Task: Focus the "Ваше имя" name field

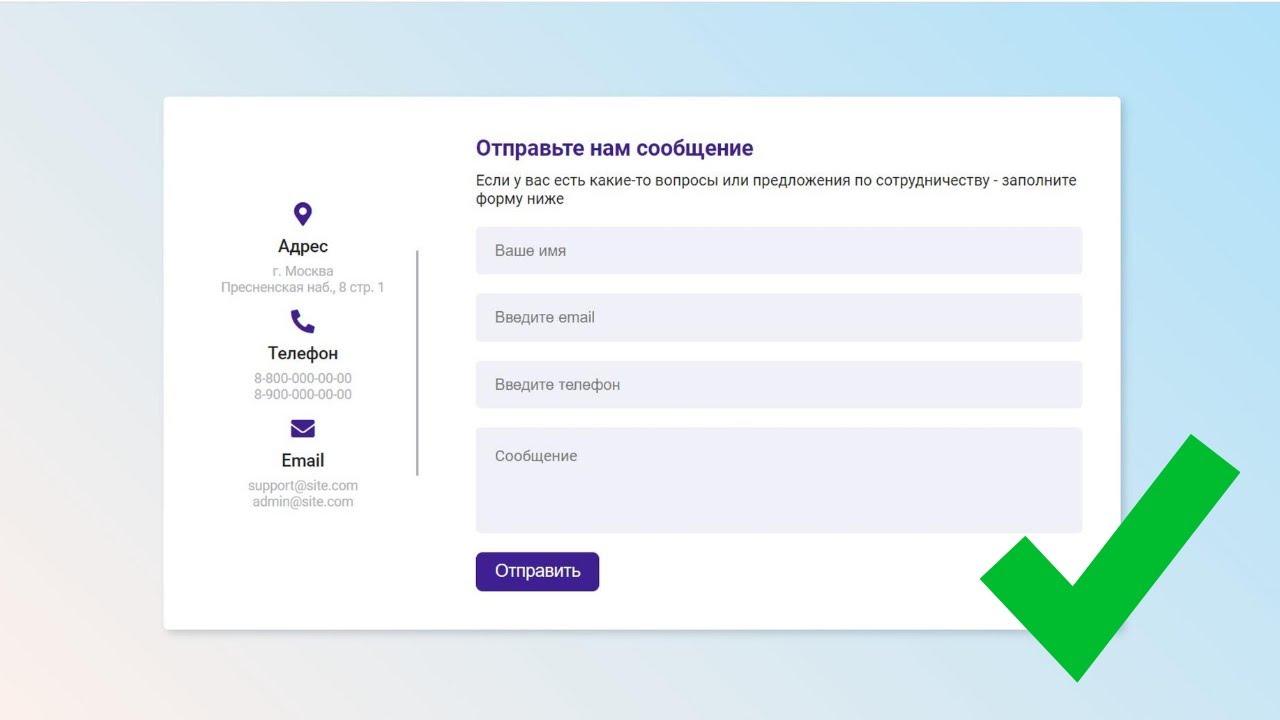Action: click(779, 250)
